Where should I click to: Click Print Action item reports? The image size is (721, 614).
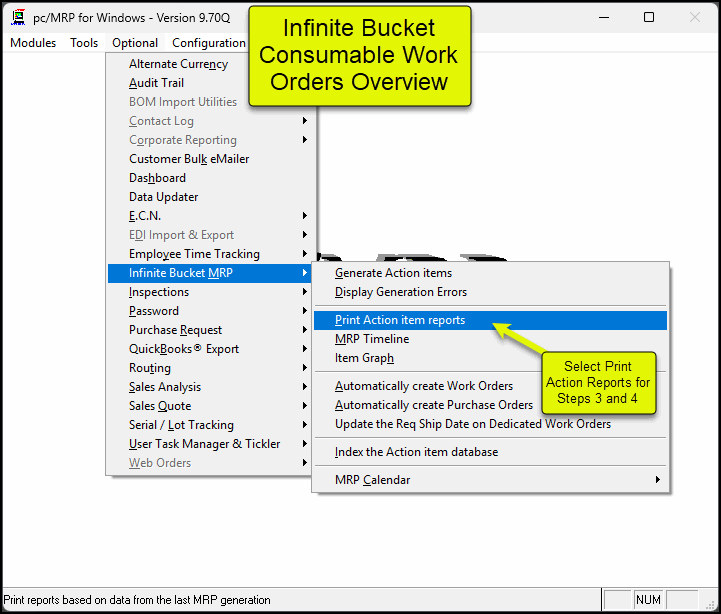tap(490, 320)
